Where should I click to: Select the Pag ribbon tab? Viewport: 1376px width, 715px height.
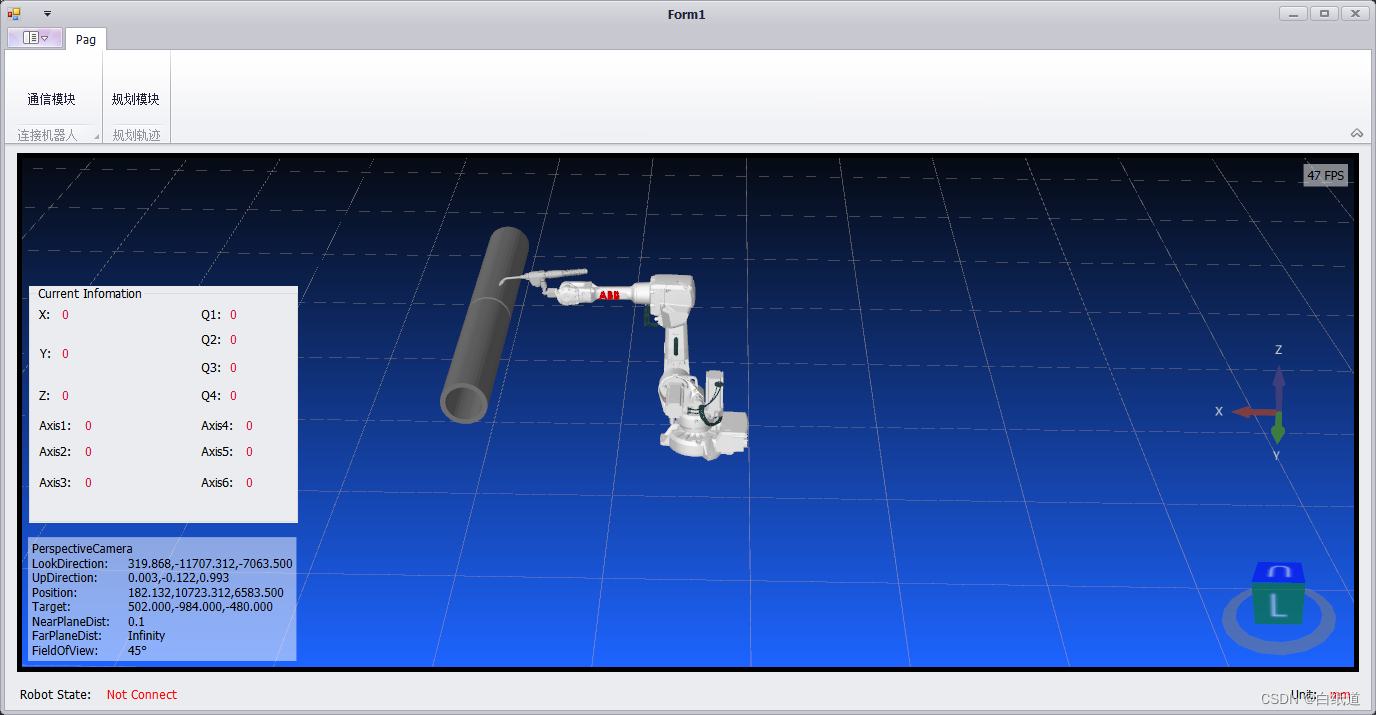pyautogui.click(x=86, y=39)
